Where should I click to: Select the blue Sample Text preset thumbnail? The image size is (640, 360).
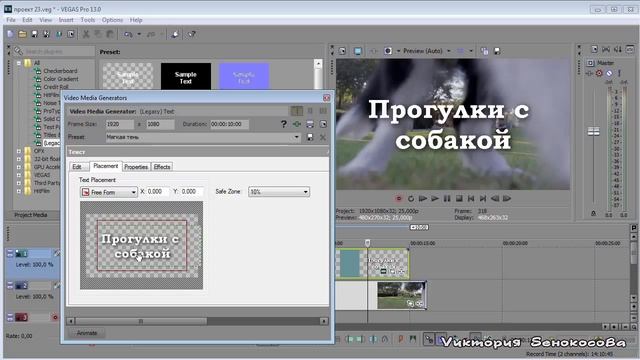pyautogui.click(x=244, y=76)
